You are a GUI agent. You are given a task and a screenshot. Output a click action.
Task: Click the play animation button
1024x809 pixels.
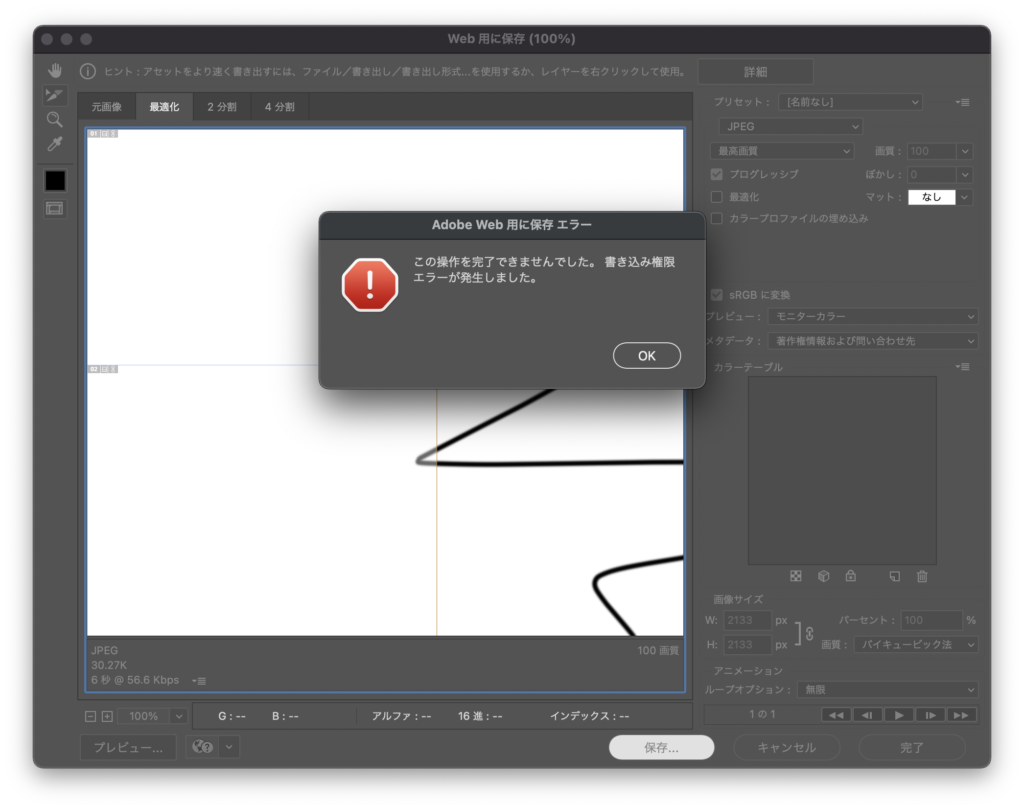pos(899,715)
